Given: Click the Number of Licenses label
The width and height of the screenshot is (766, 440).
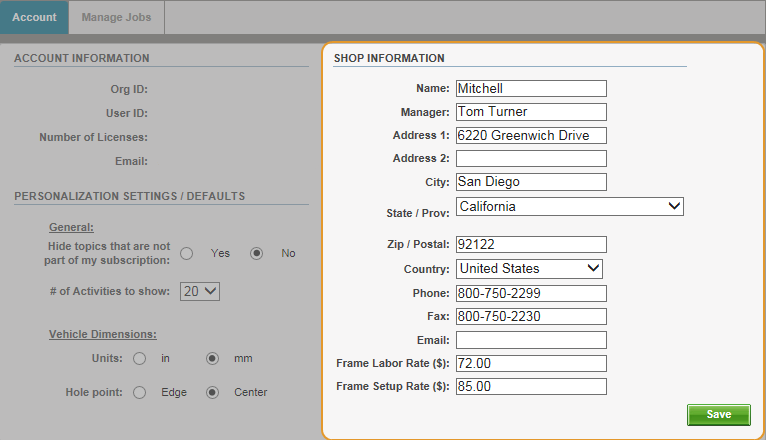Looking at the screenshot, I should [x=93, y=137].
